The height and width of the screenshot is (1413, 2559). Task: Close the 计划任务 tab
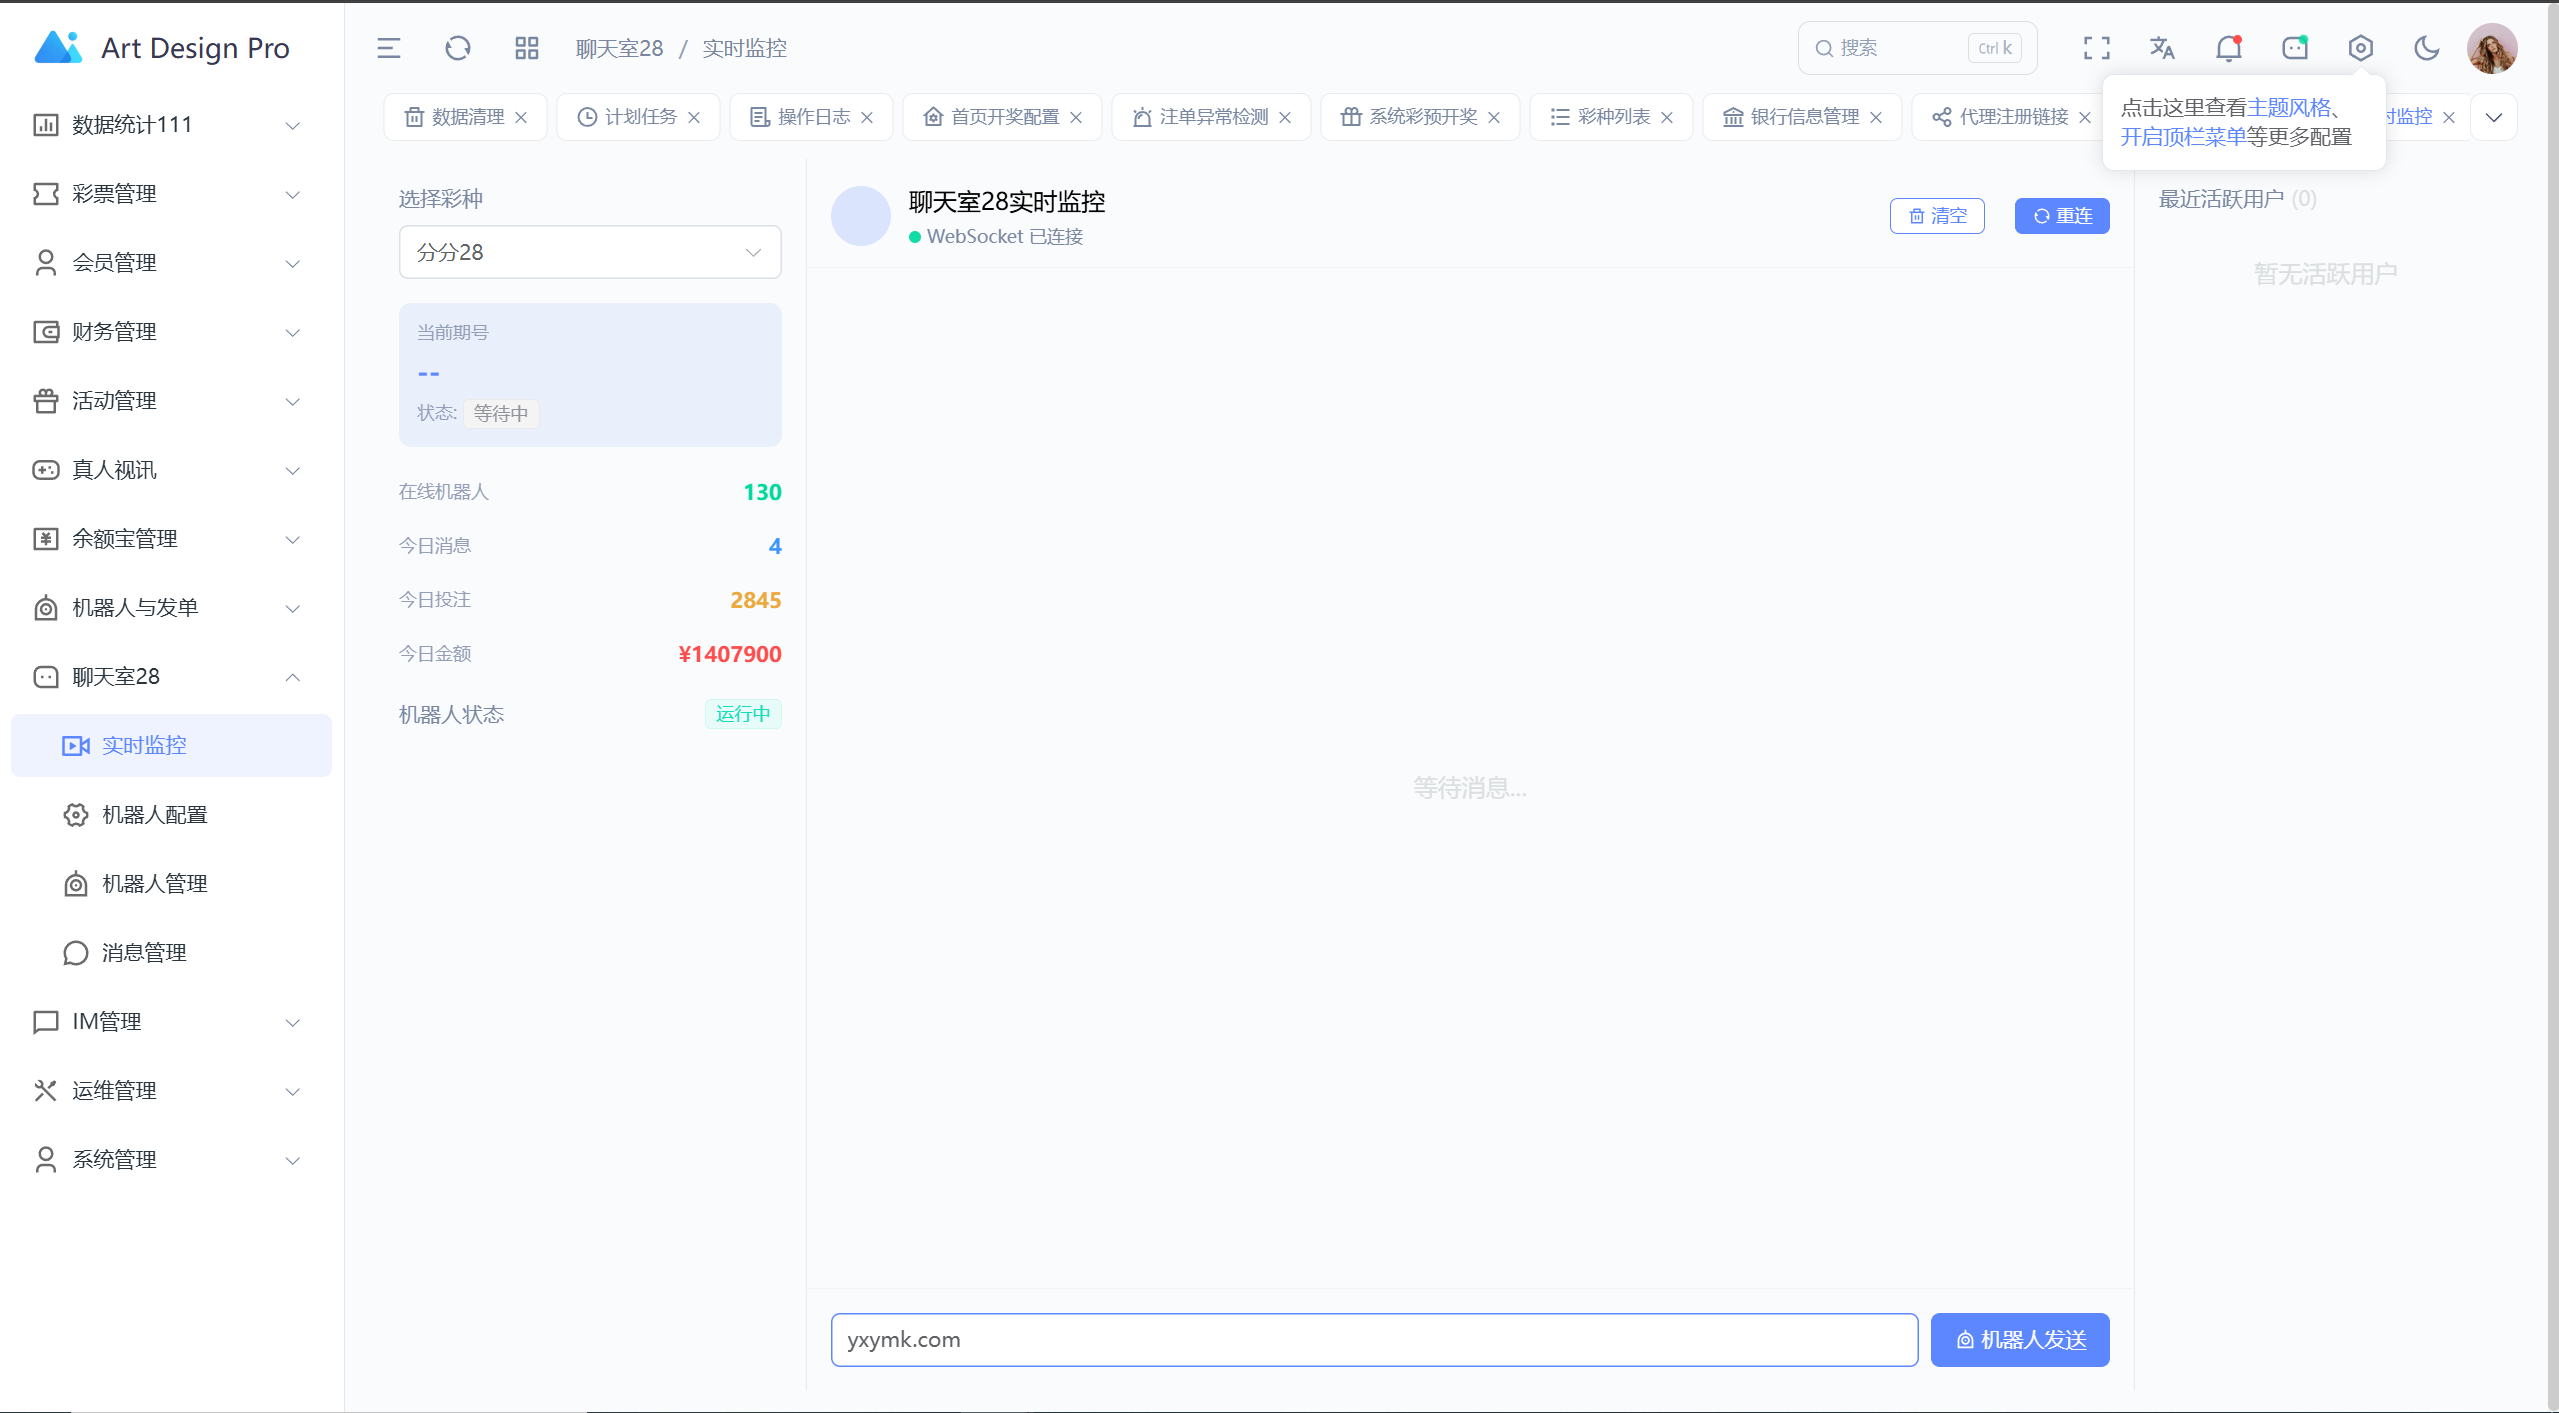(694, 118)
